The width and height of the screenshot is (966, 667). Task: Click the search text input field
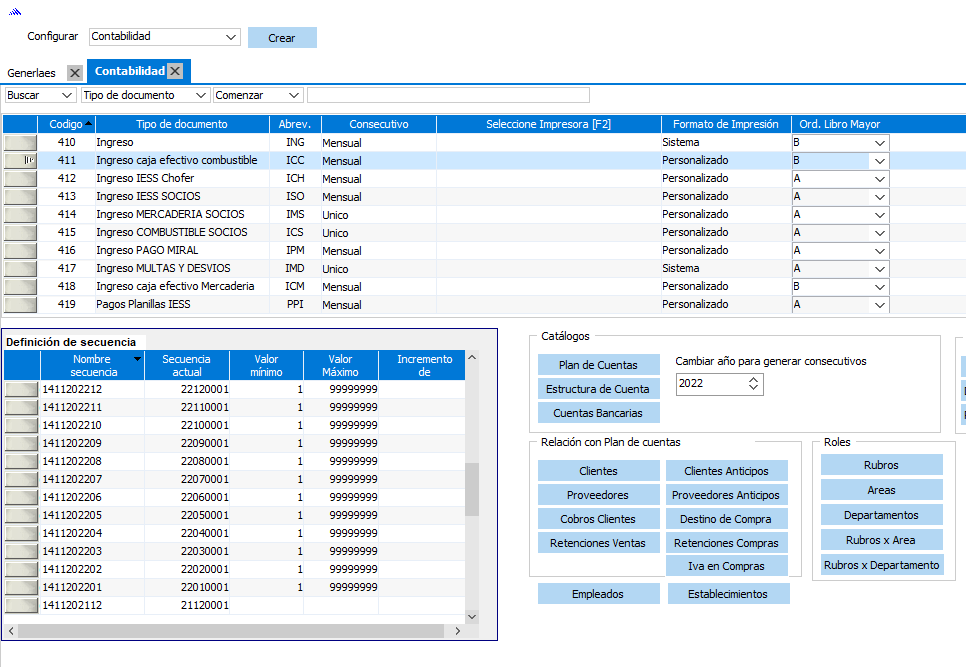tap(448, 95)
